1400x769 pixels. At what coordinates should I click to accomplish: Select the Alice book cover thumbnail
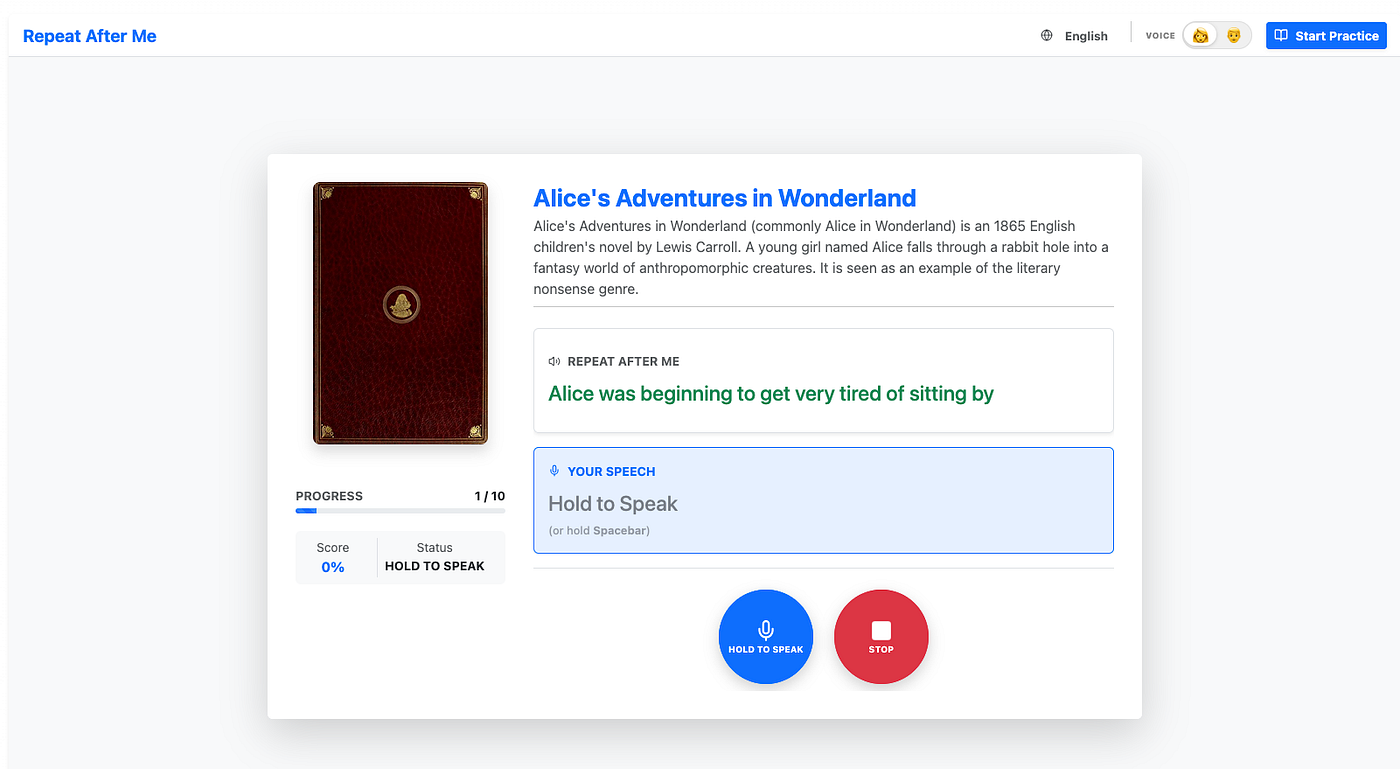(400, 313)
